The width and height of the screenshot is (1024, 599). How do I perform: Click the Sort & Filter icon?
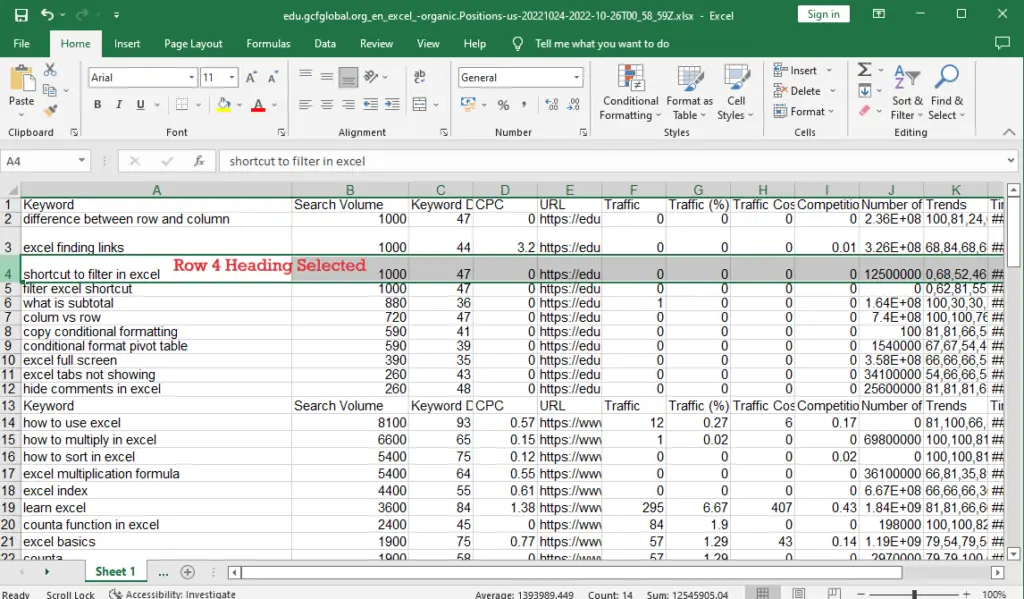point(906,95)
